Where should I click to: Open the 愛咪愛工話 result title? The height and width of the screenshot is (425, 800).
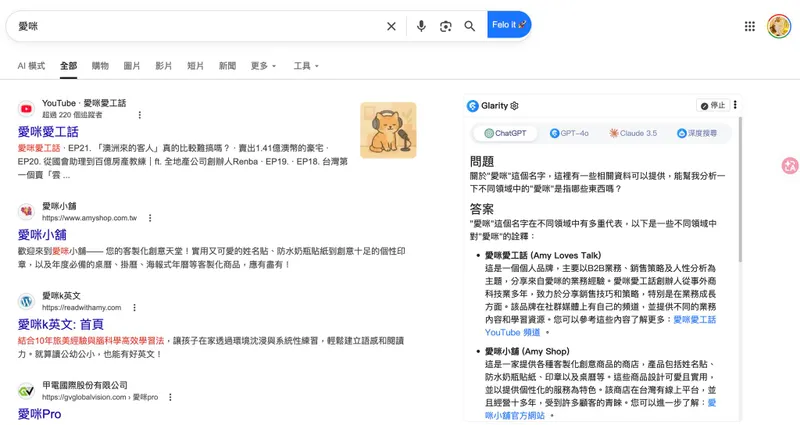pyautogui.click(x=48, y=132)
